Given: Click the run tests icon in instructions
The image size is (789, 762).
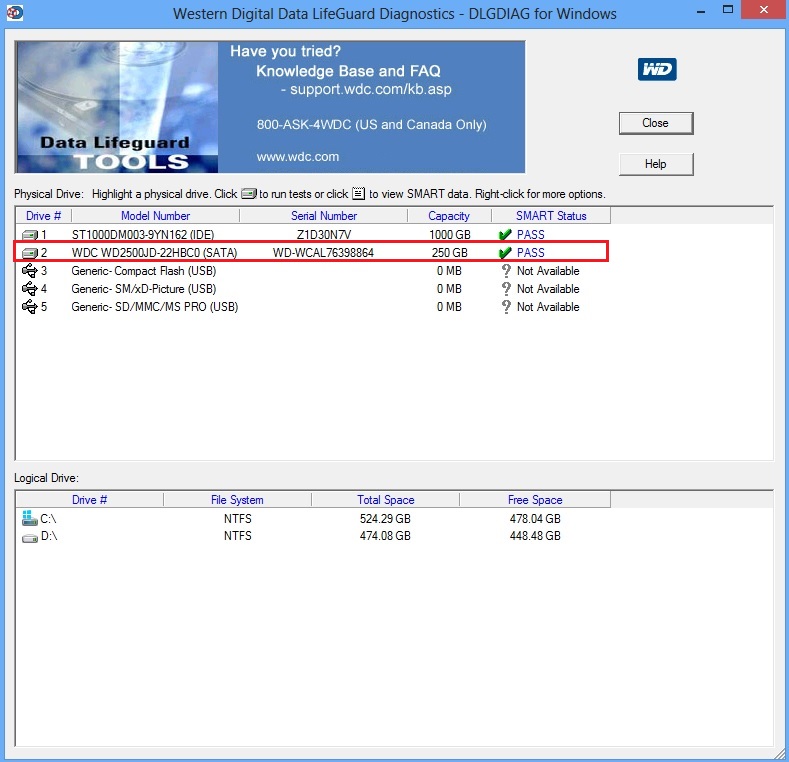Looking at the screenshot, I should click(249, 194).
